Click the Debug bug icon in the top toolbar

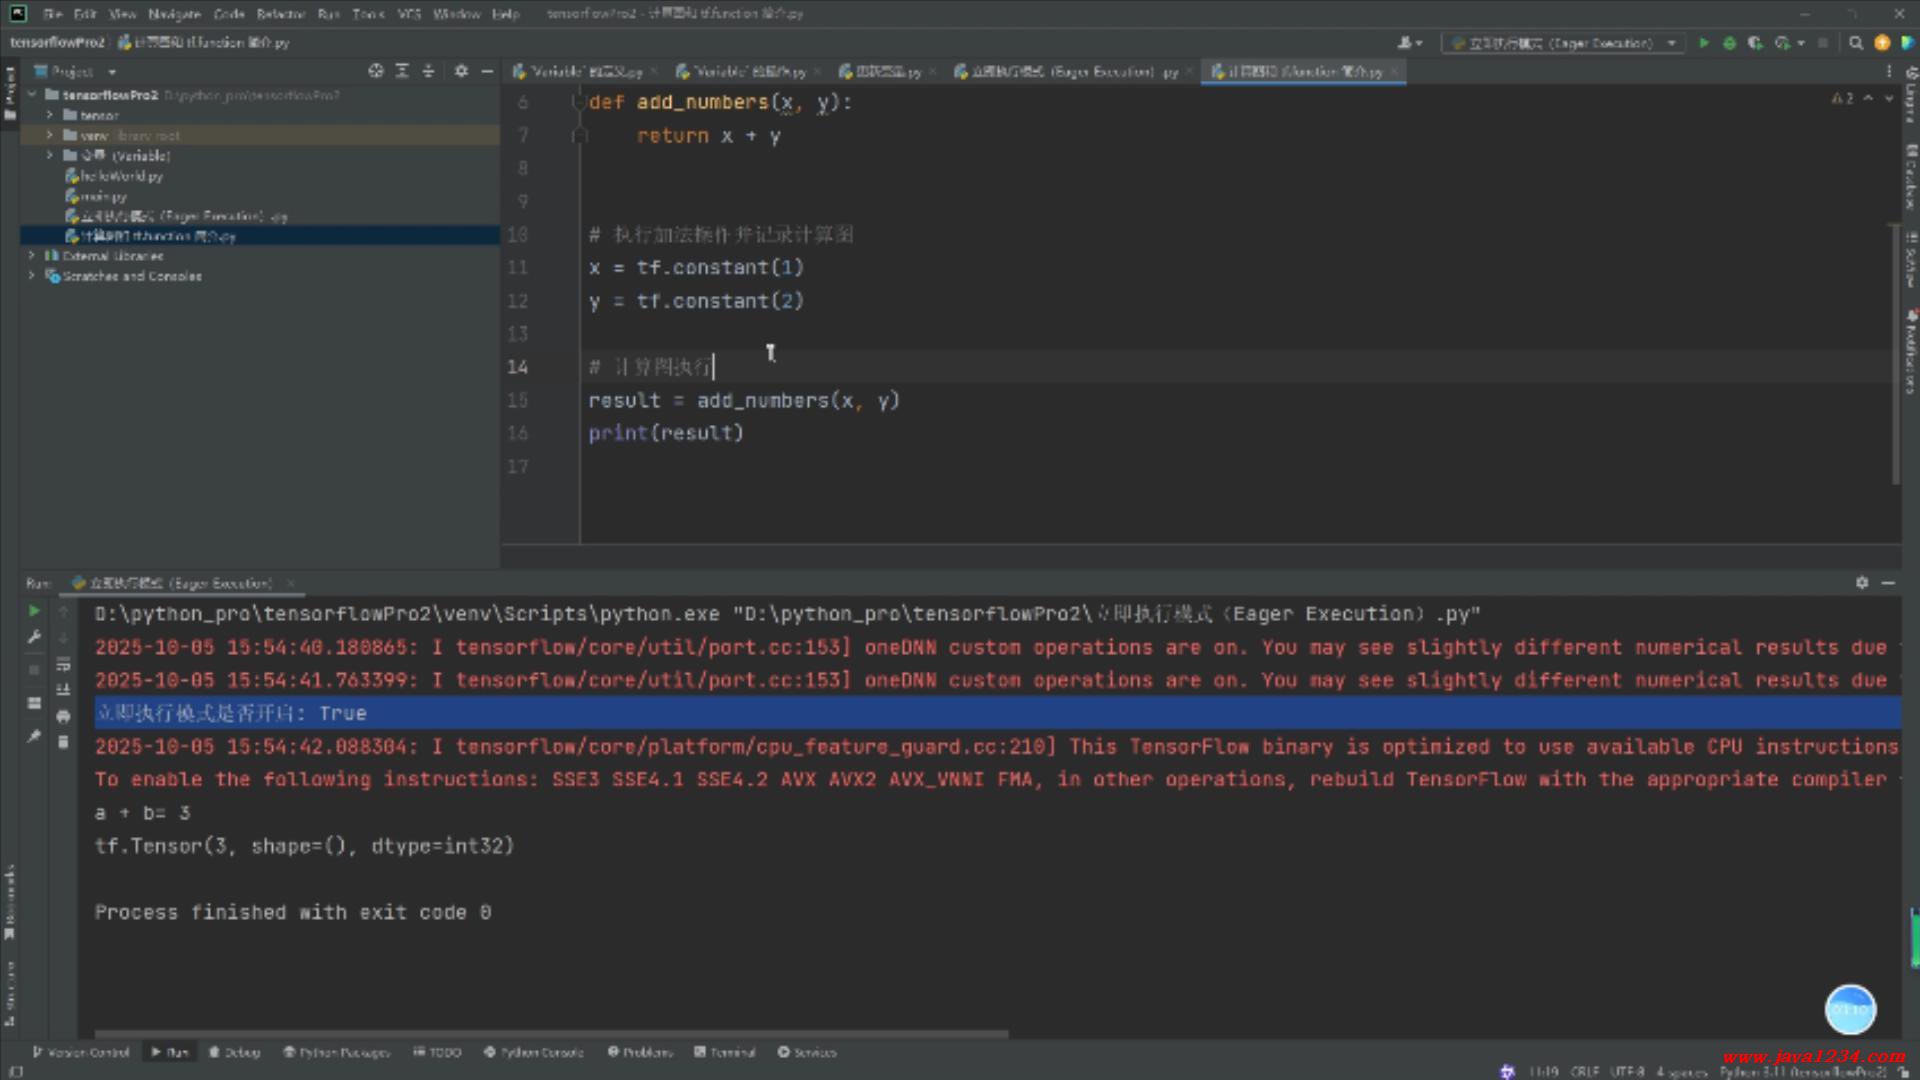(x=1729, y=43)
